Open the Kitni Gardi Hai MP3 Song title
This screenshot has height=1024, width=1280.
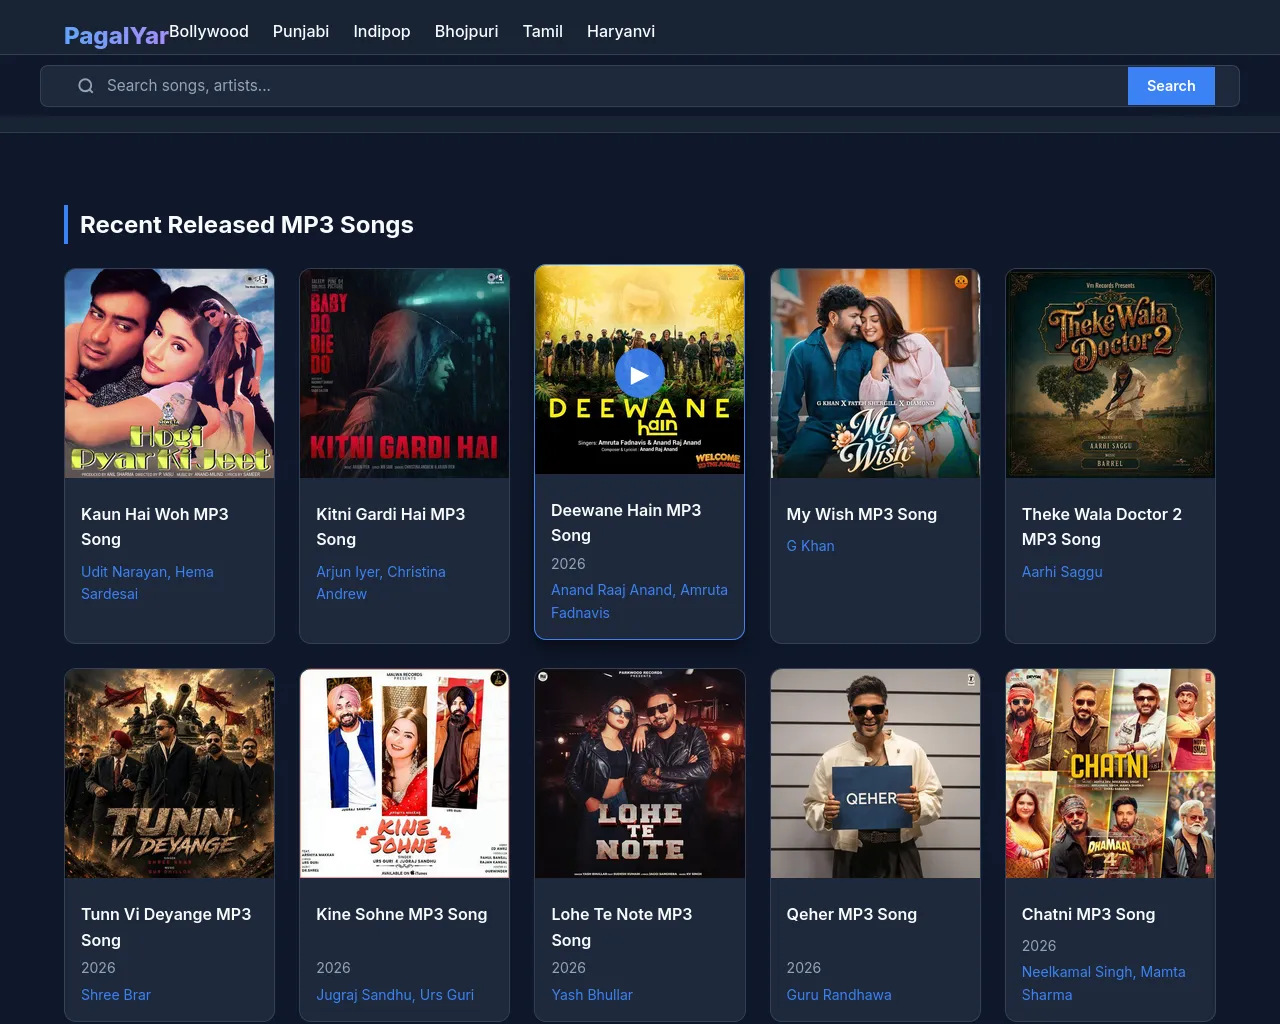click(391, 527)
